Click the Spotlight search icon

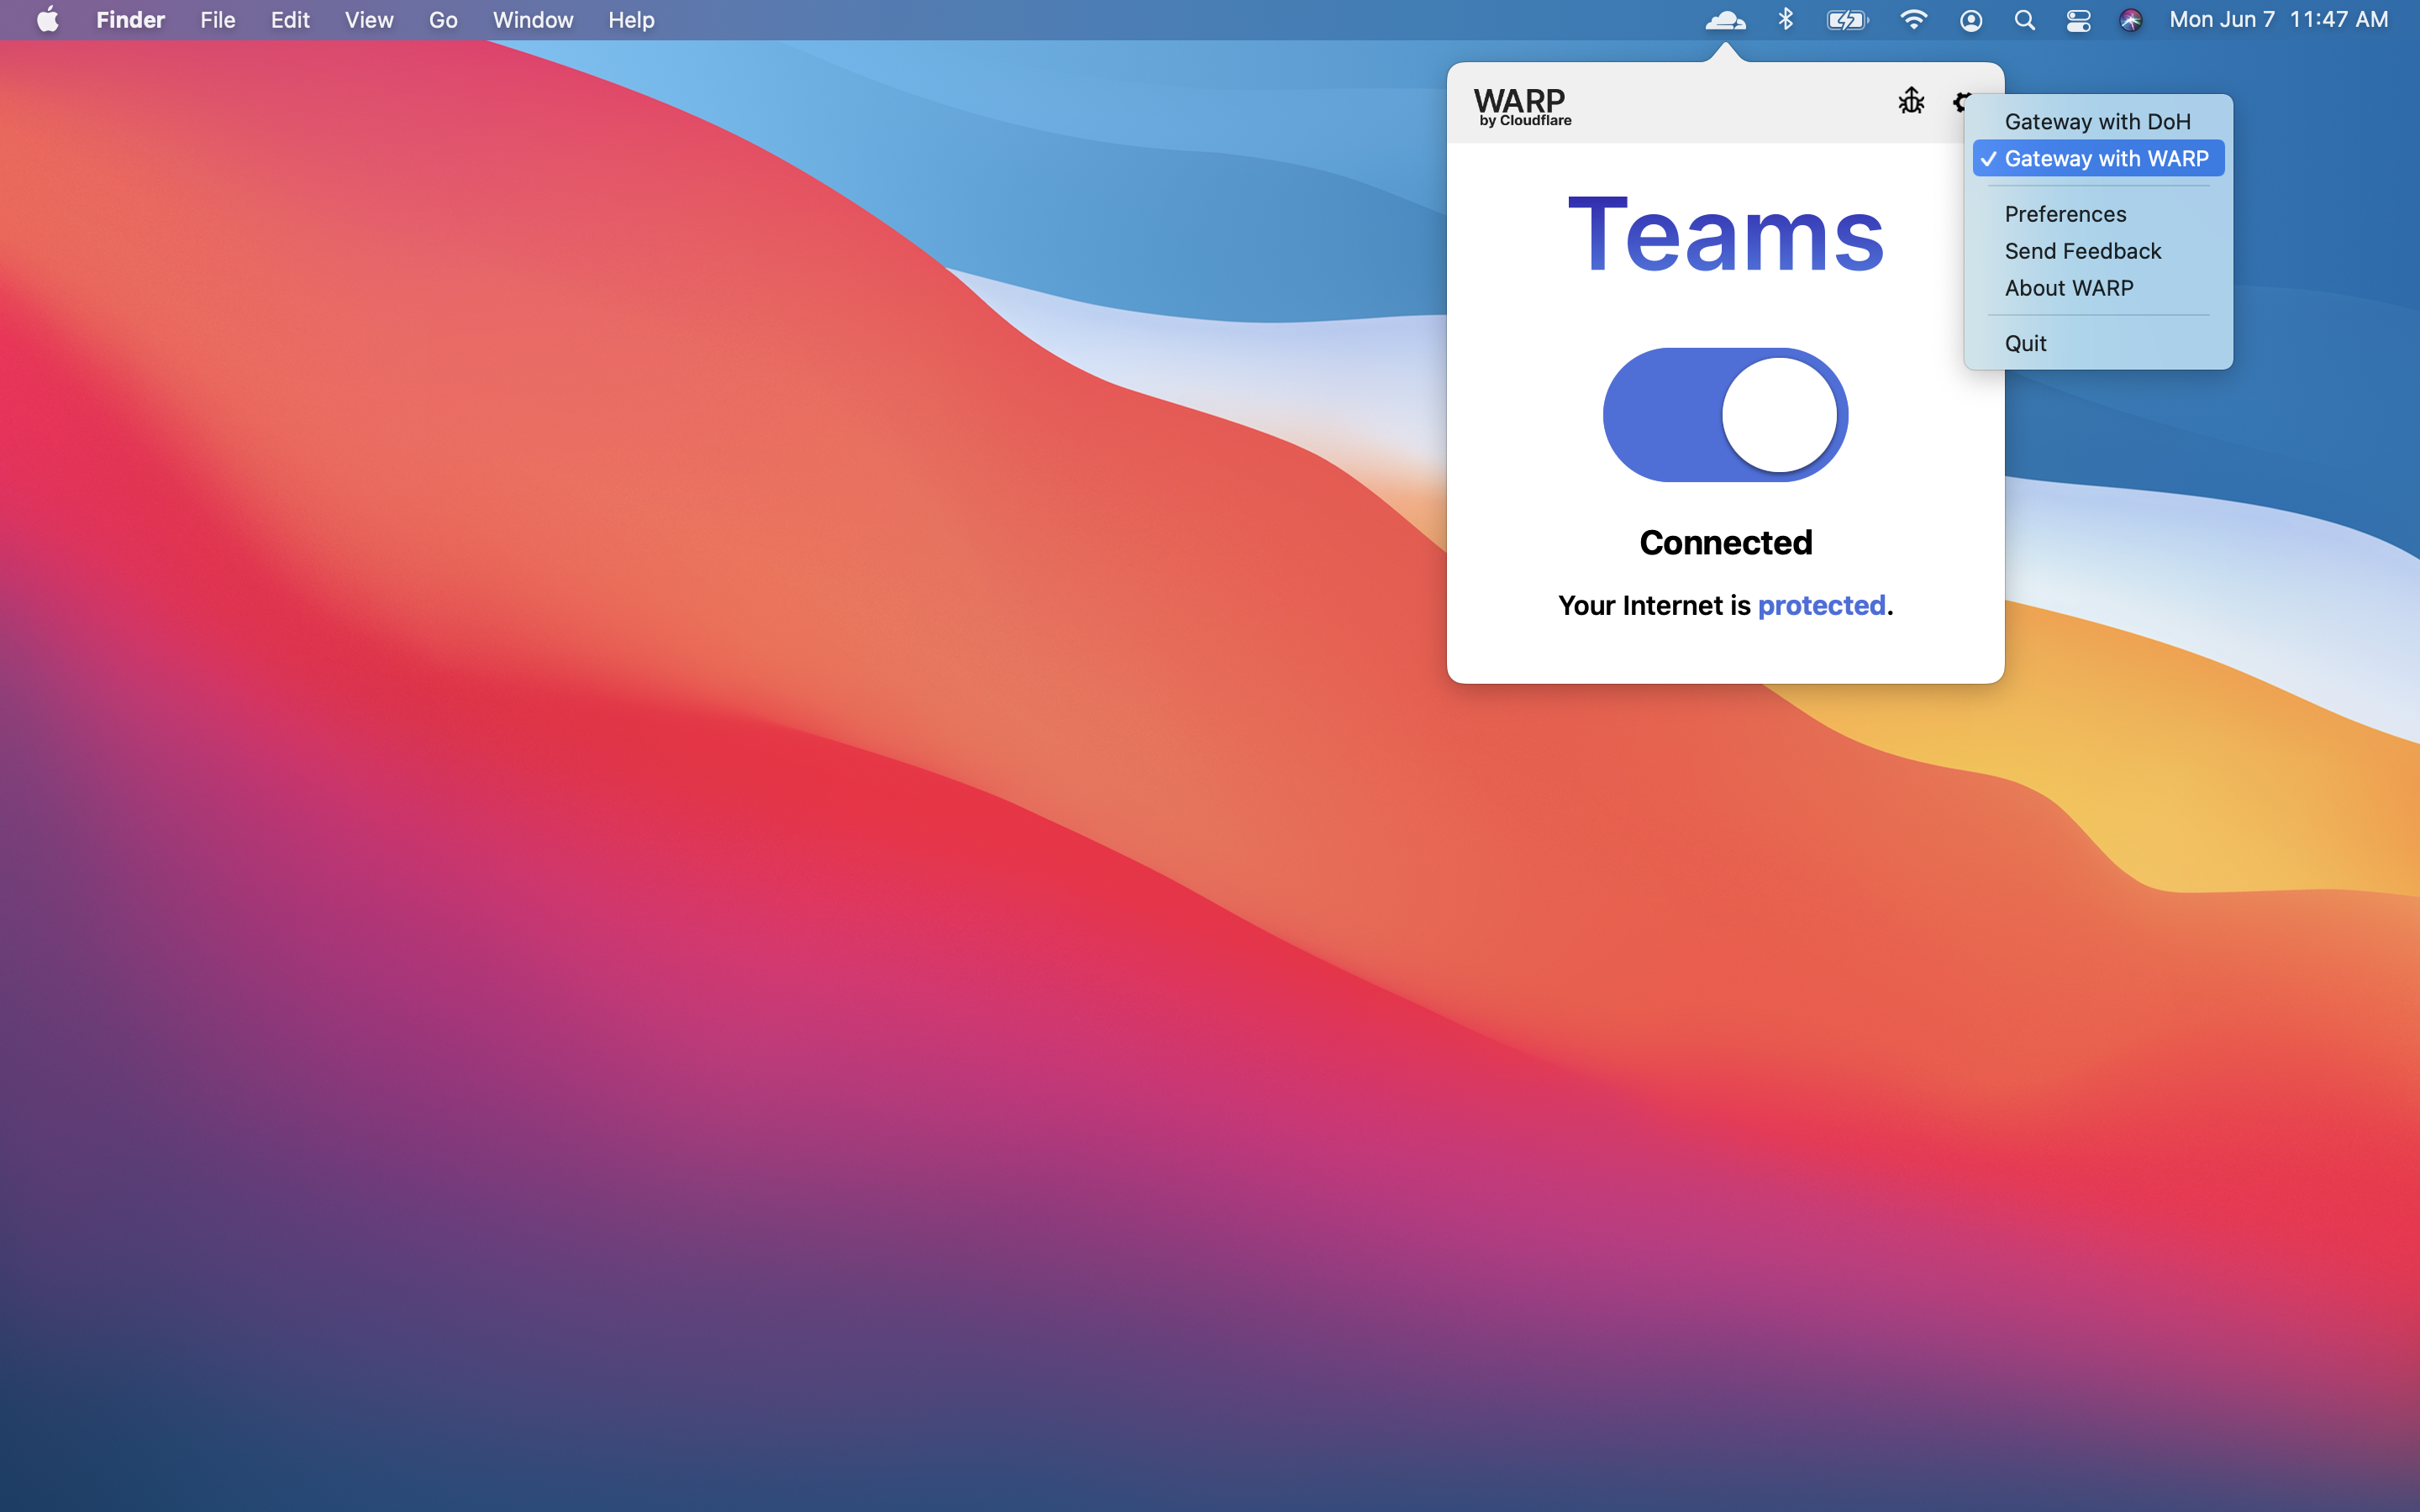pyautogui.click(x=2024, y=19)
